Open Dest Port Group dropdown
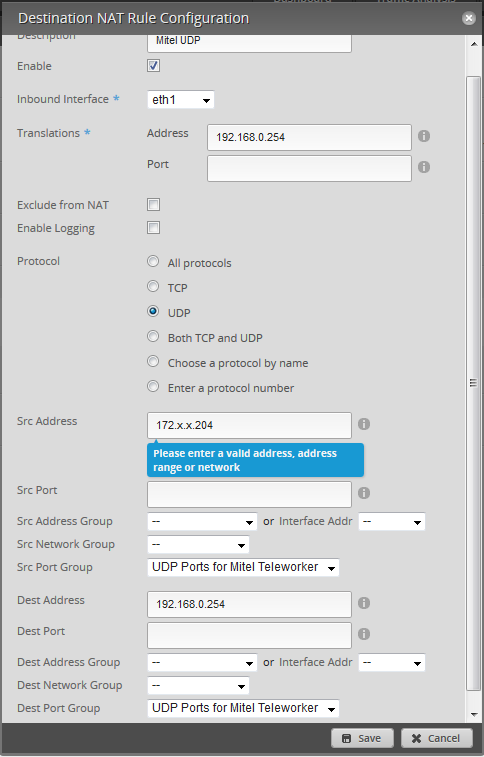Viewport: 484px width, 757px height. pos(243,708)
